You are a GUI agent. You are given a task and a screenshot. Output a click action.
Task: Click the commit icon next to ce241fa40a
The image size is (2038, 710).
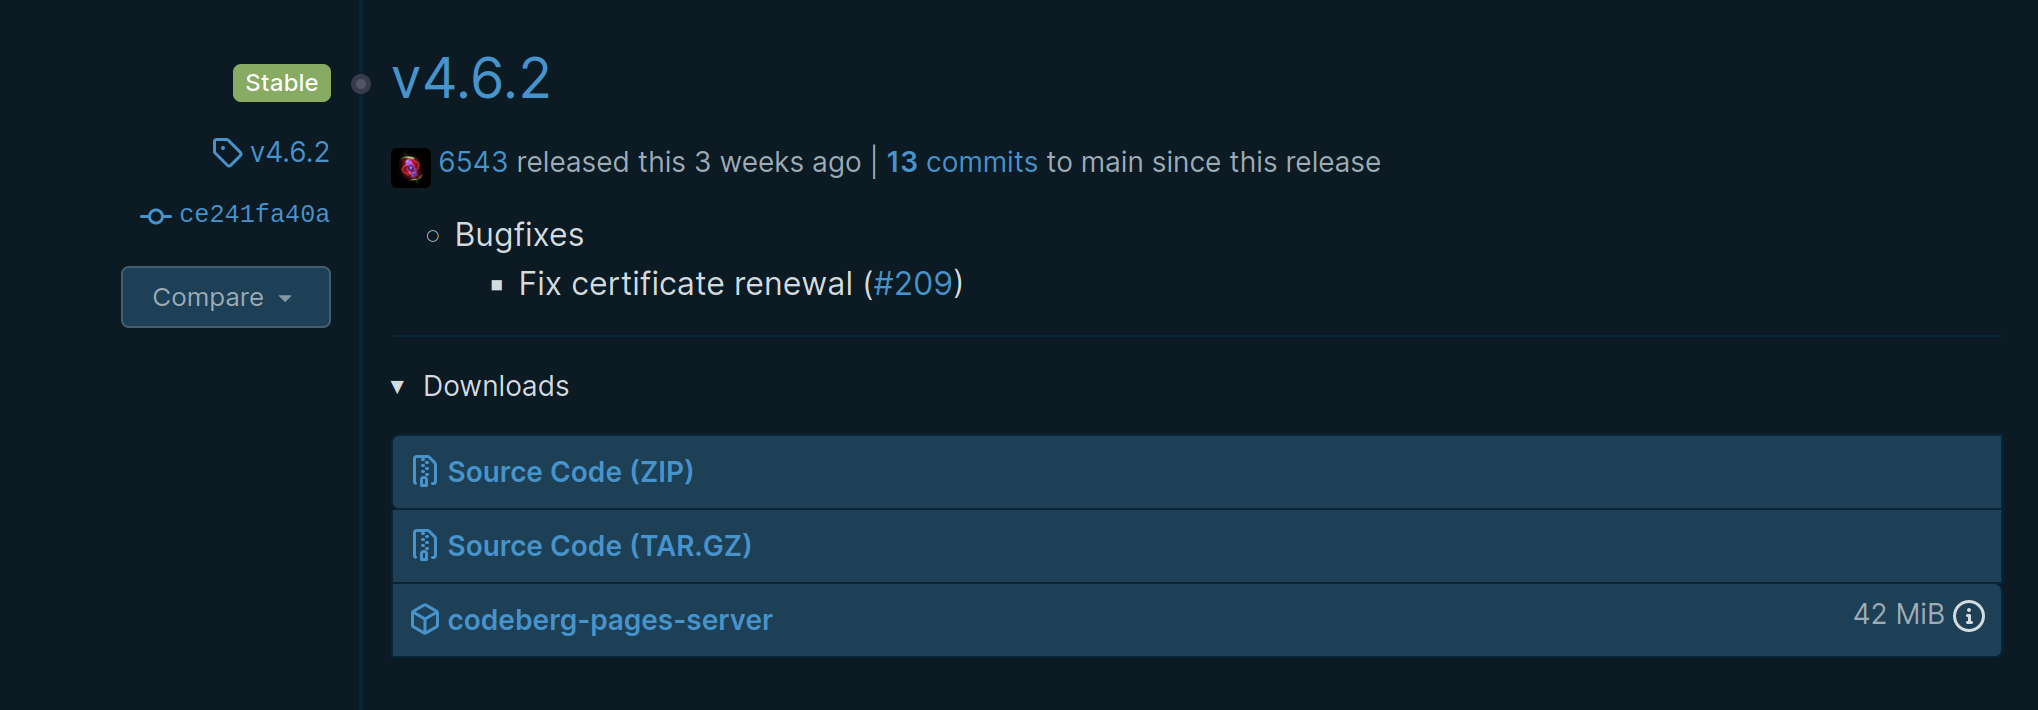click(155, 216)
